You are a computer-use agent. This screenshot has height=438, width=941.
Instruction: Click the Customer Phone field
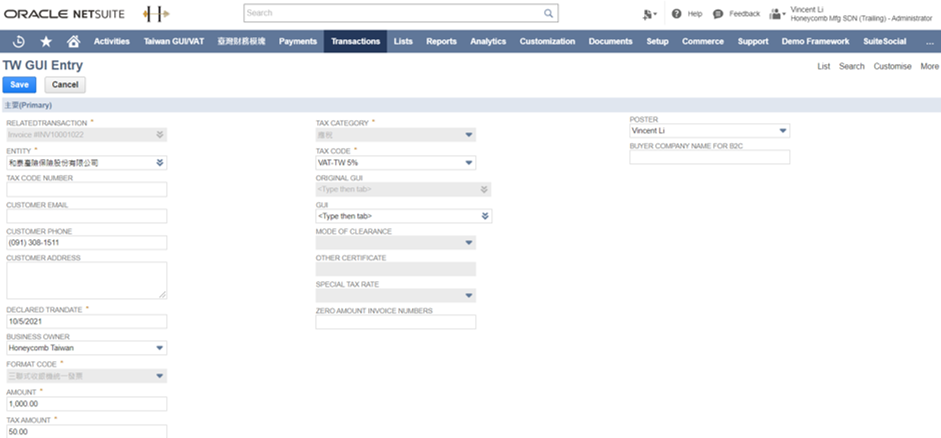pyautogui.click(x=86, y=242)
